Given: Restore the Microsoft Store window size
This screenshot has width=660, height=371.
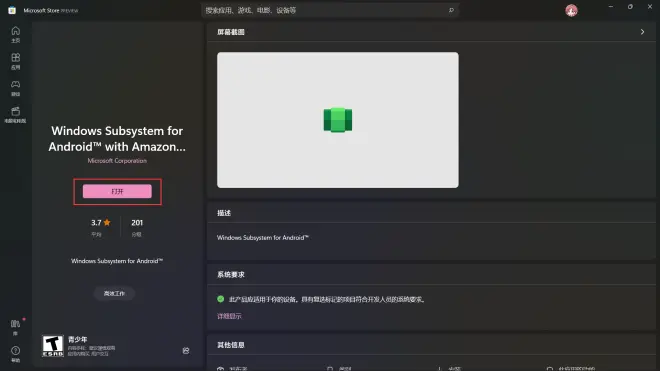Looking at the screenshot, I should [x=630, y=7].
